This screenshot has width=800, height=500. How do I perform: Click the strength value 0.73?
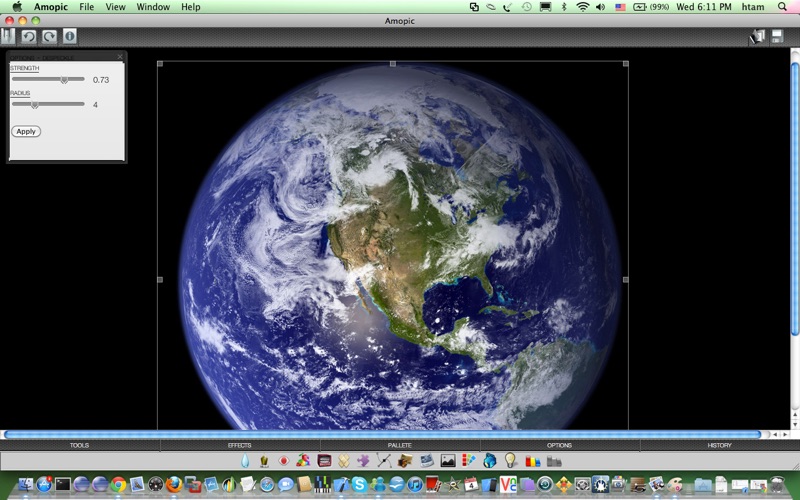click(x=101, y=80)
